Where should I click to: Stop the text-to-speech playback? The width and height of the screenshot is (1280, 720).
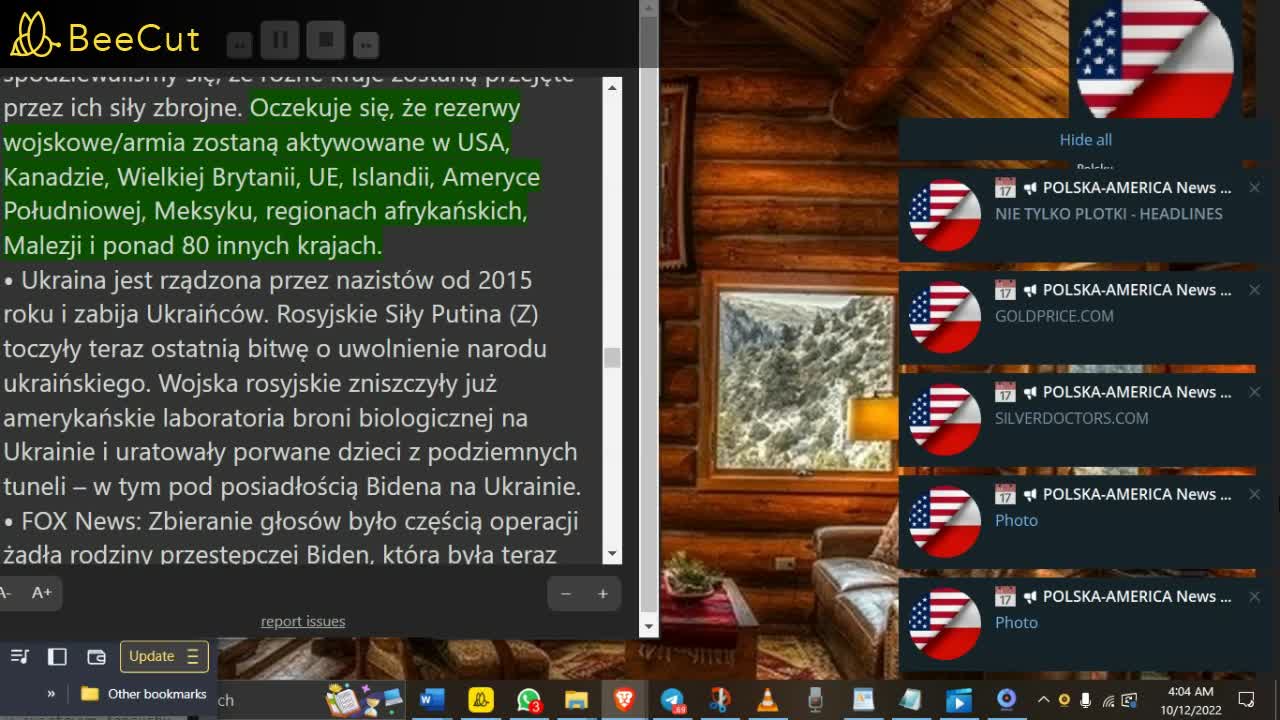click(326, 40)
